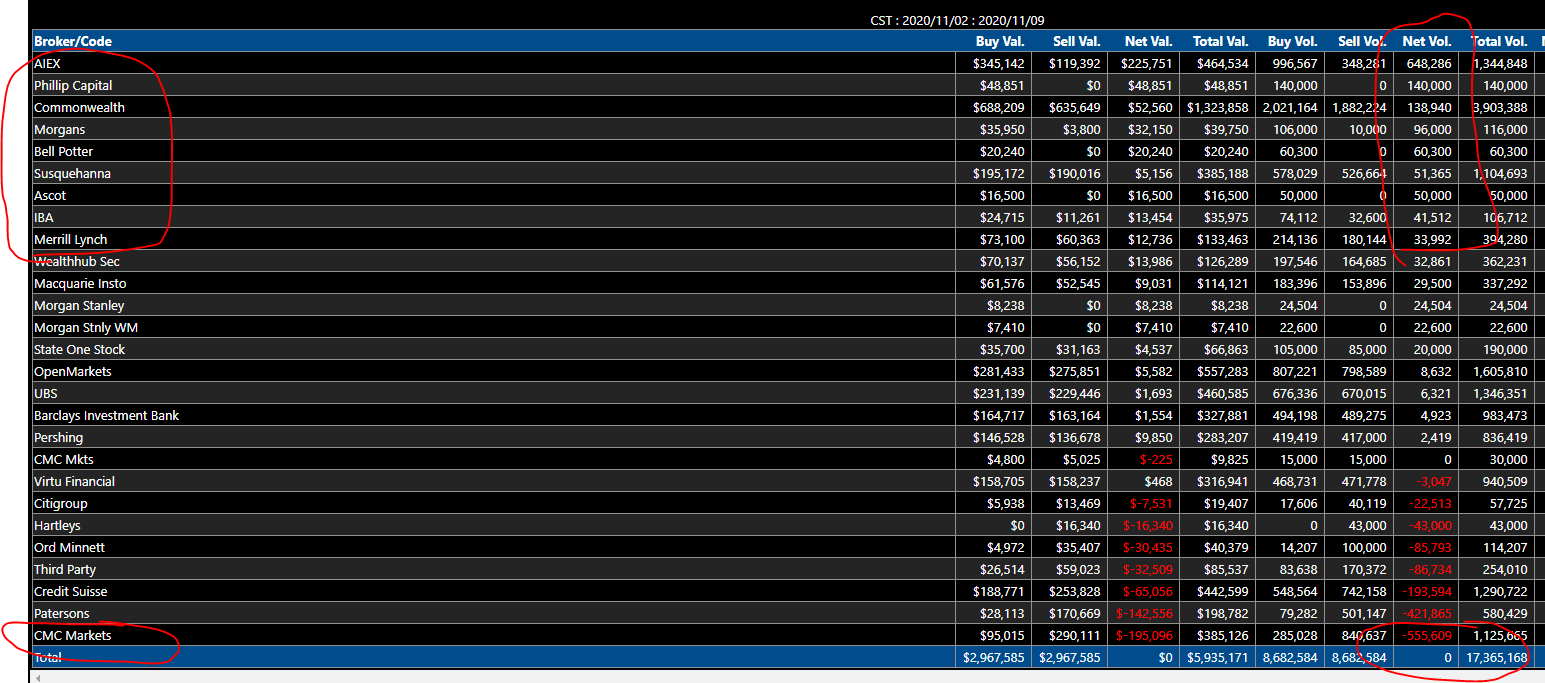The width and height of the screenshot is (1545, 683).
Task: Click AIEX net value $225,751
Action: pyautogui.click(x=1146, y=63)
